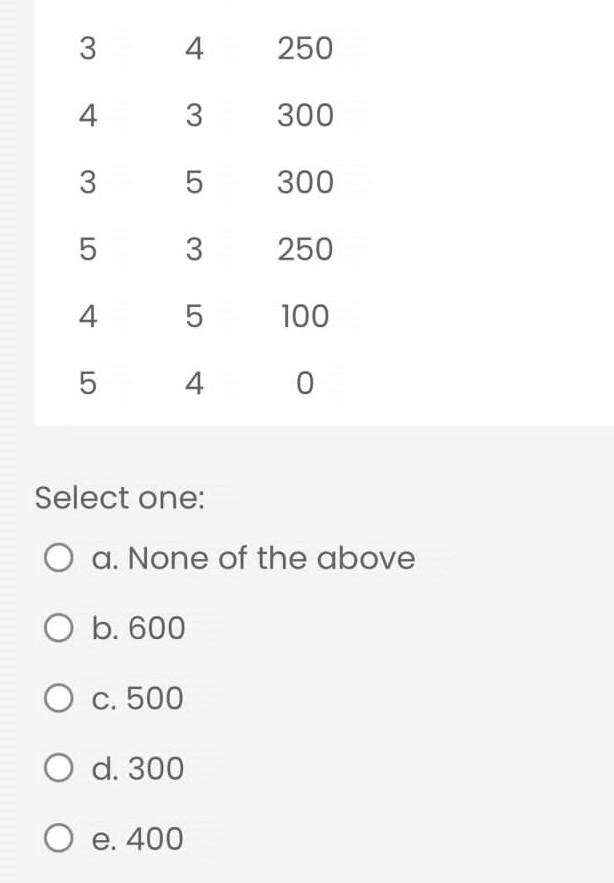
Task: Click the 5 in the bottom-left table cell
Action: [x=88, y=382]
